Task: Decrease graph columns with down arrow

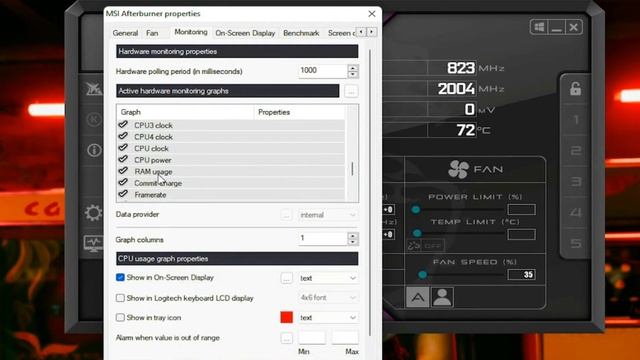Action: (x=353, y=242)
